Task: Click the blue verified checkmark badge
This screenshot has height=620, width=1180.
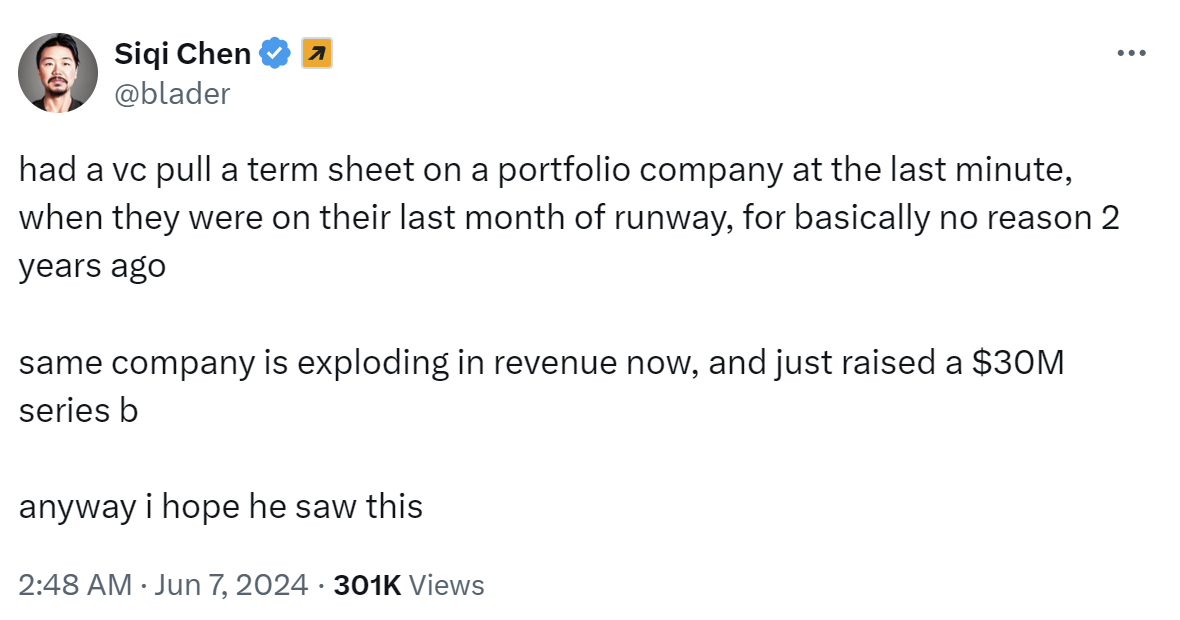Action: coord(275,54)
